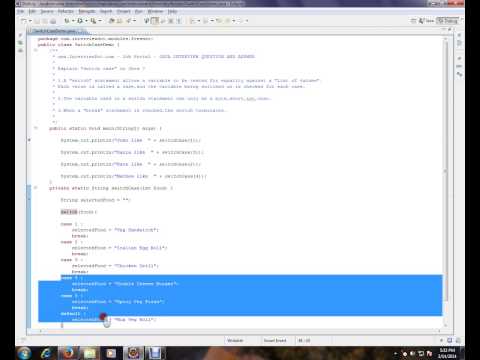480x360 pixels.
Task: Open the Refactor menu
Action: (65, 11)
